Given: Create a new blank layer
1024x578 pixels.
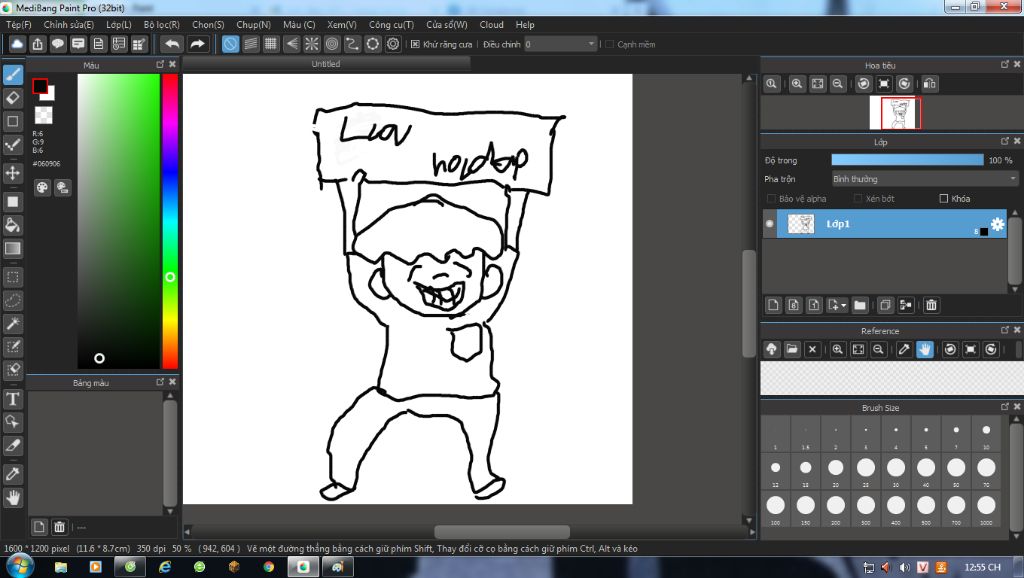Looking at the screenshot, I should 773,305.
